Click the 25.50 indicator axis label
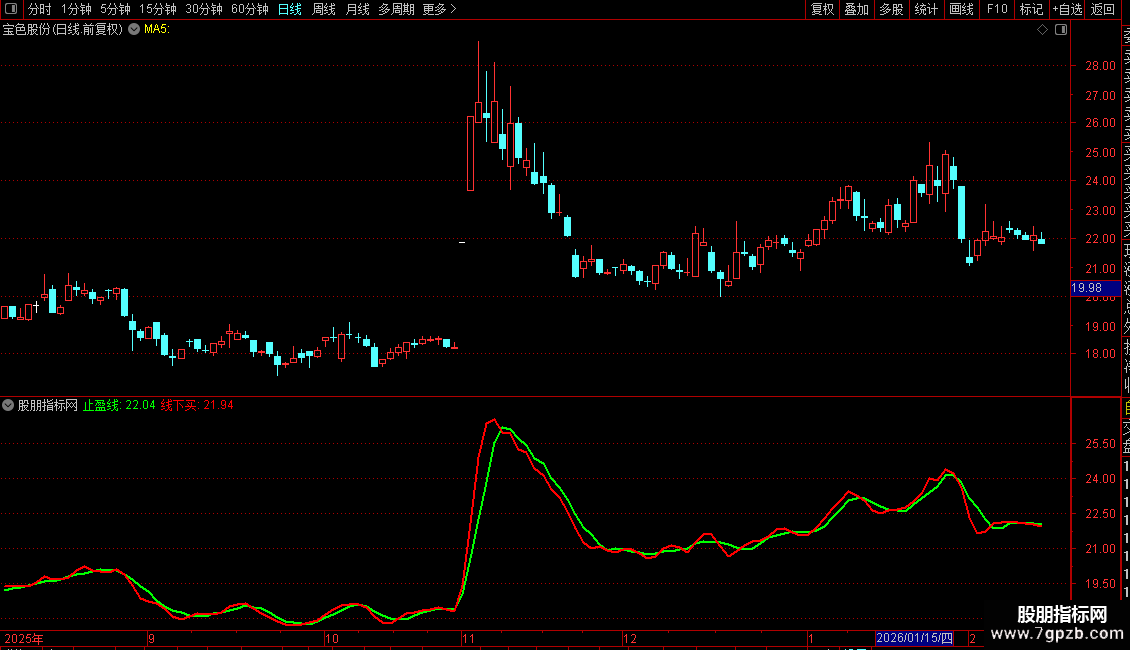The width and height of the screenshot is (1130, 650). click(1100, 444)
